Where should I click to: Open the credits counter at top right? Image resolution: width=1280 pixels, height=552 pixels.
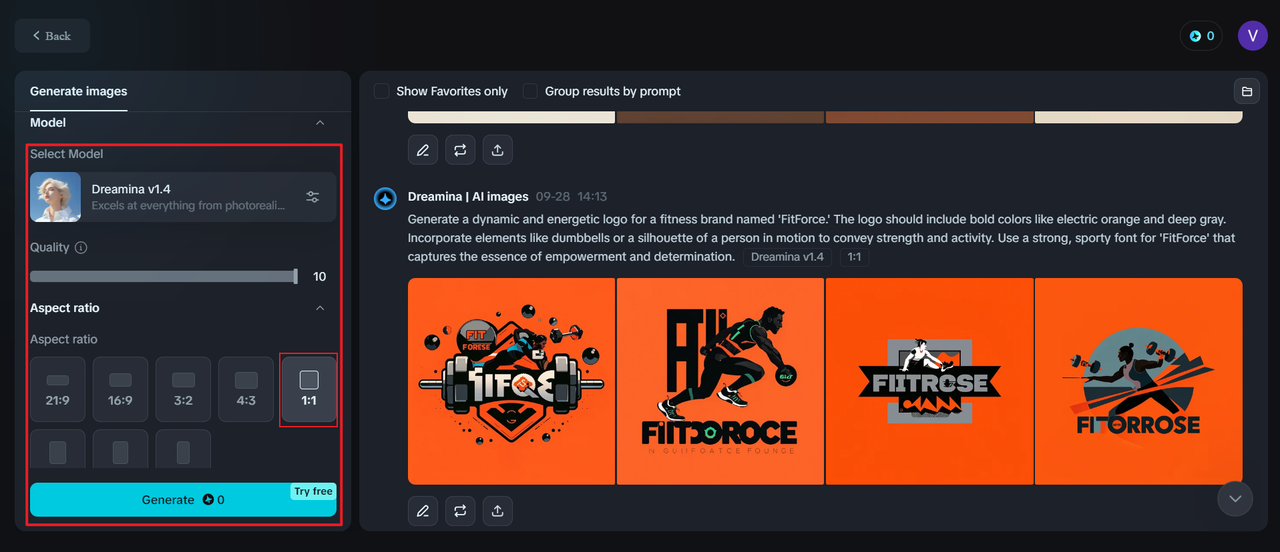1201,36
